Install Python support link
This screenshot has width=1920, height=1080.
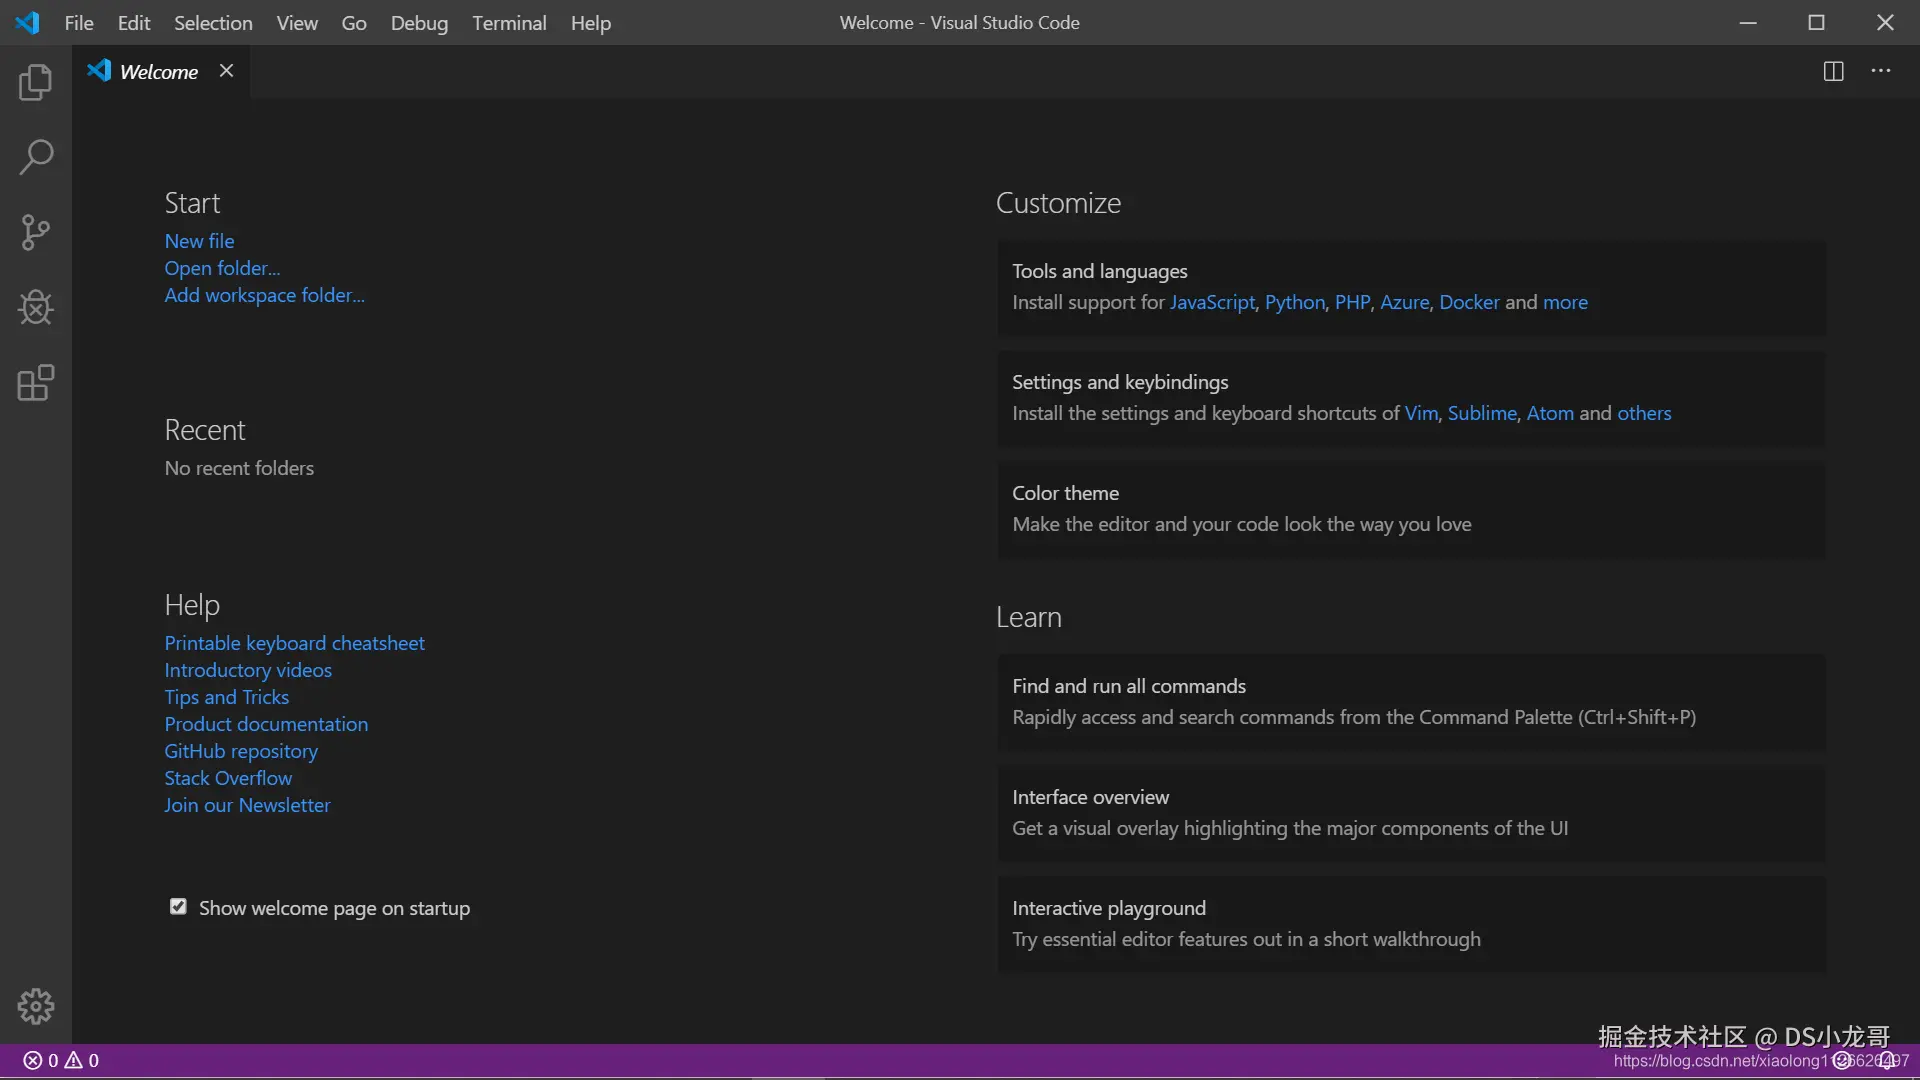tap(1295, 302)
